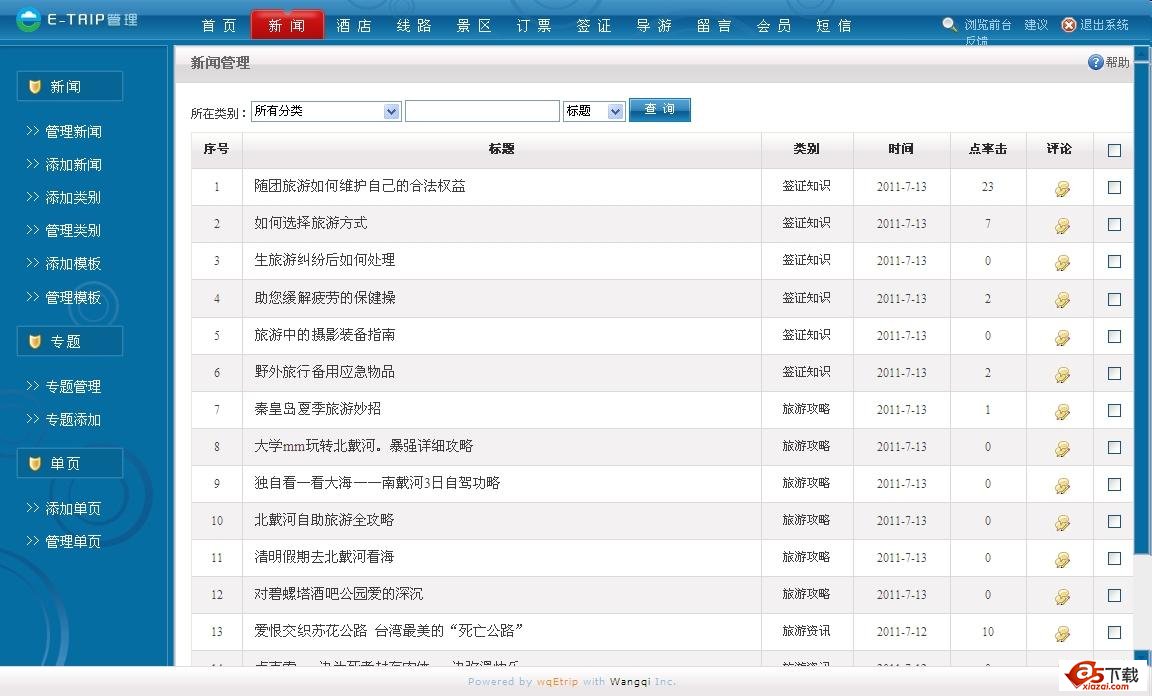The width and height of the screenshot is (1152, 696).
Task: Click the magnifier browse frontend icon
Action: pos(950,25)
